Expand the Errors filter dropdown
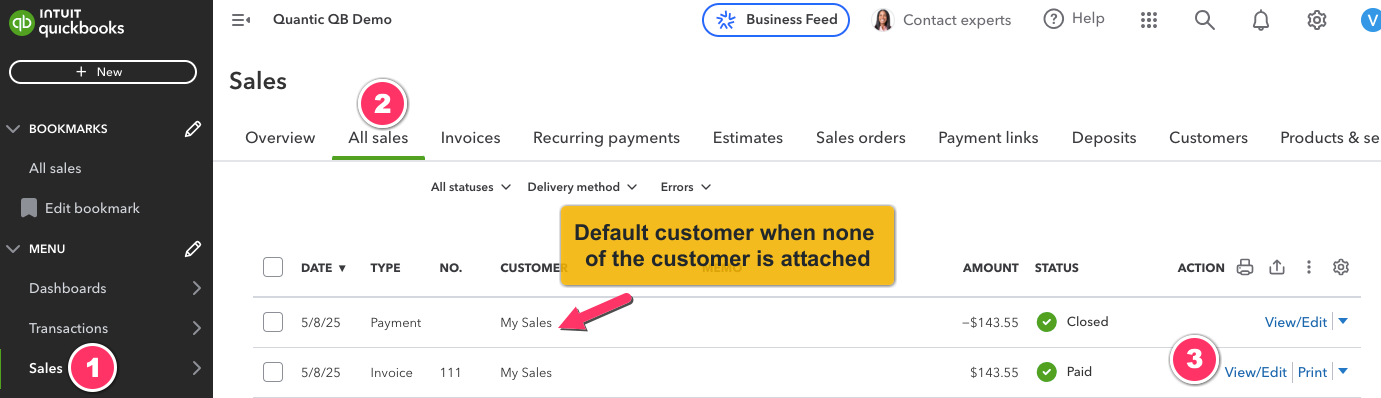The image size is (1381, 398). click(x=686, y=187)
